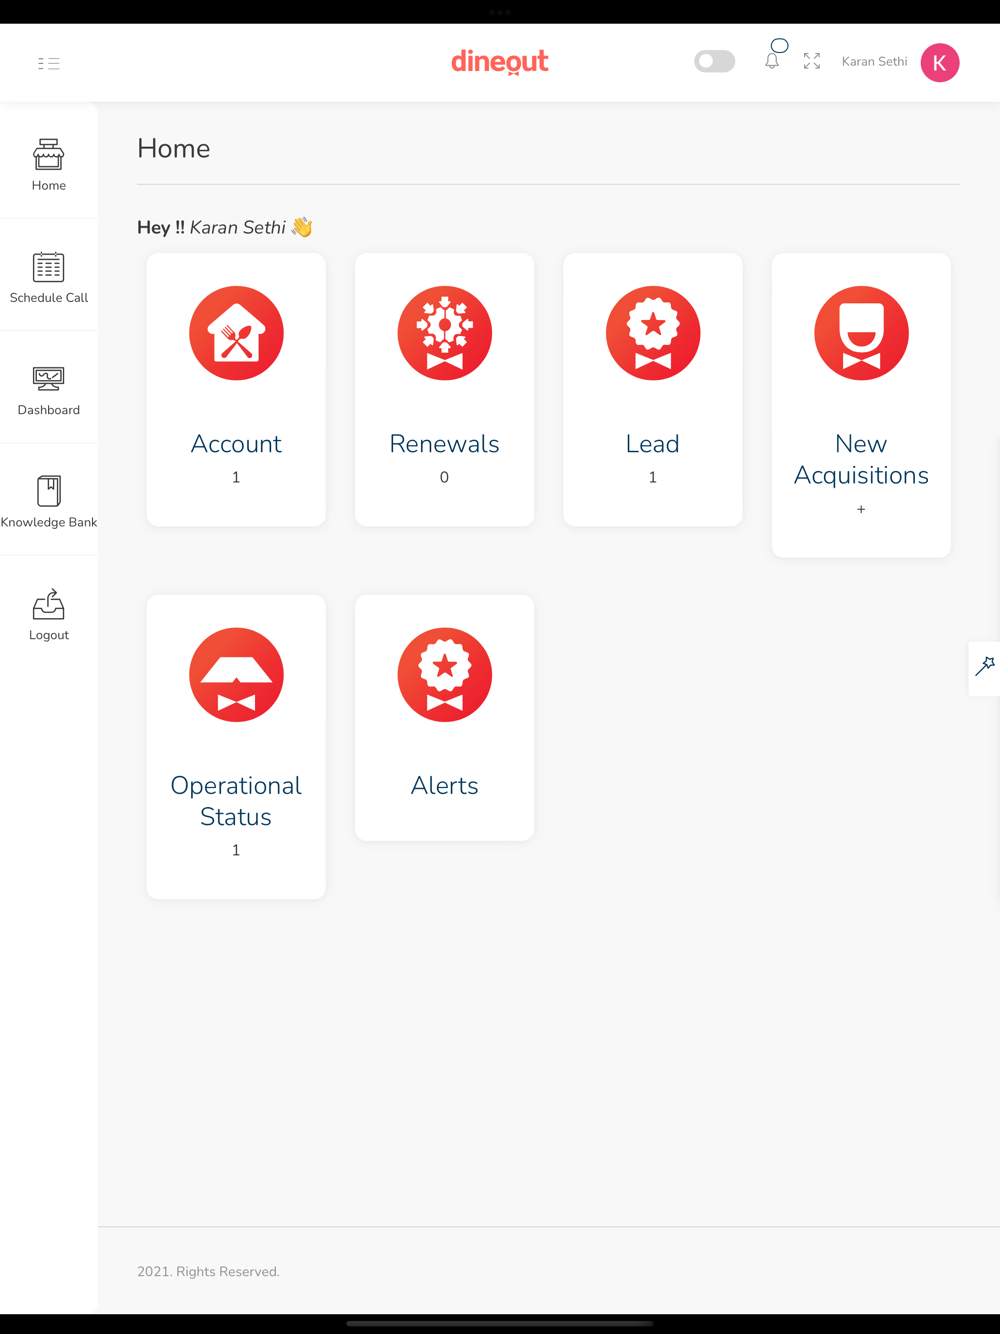Click the pin icon on right edge
1000x1334 pixels.
985,667
